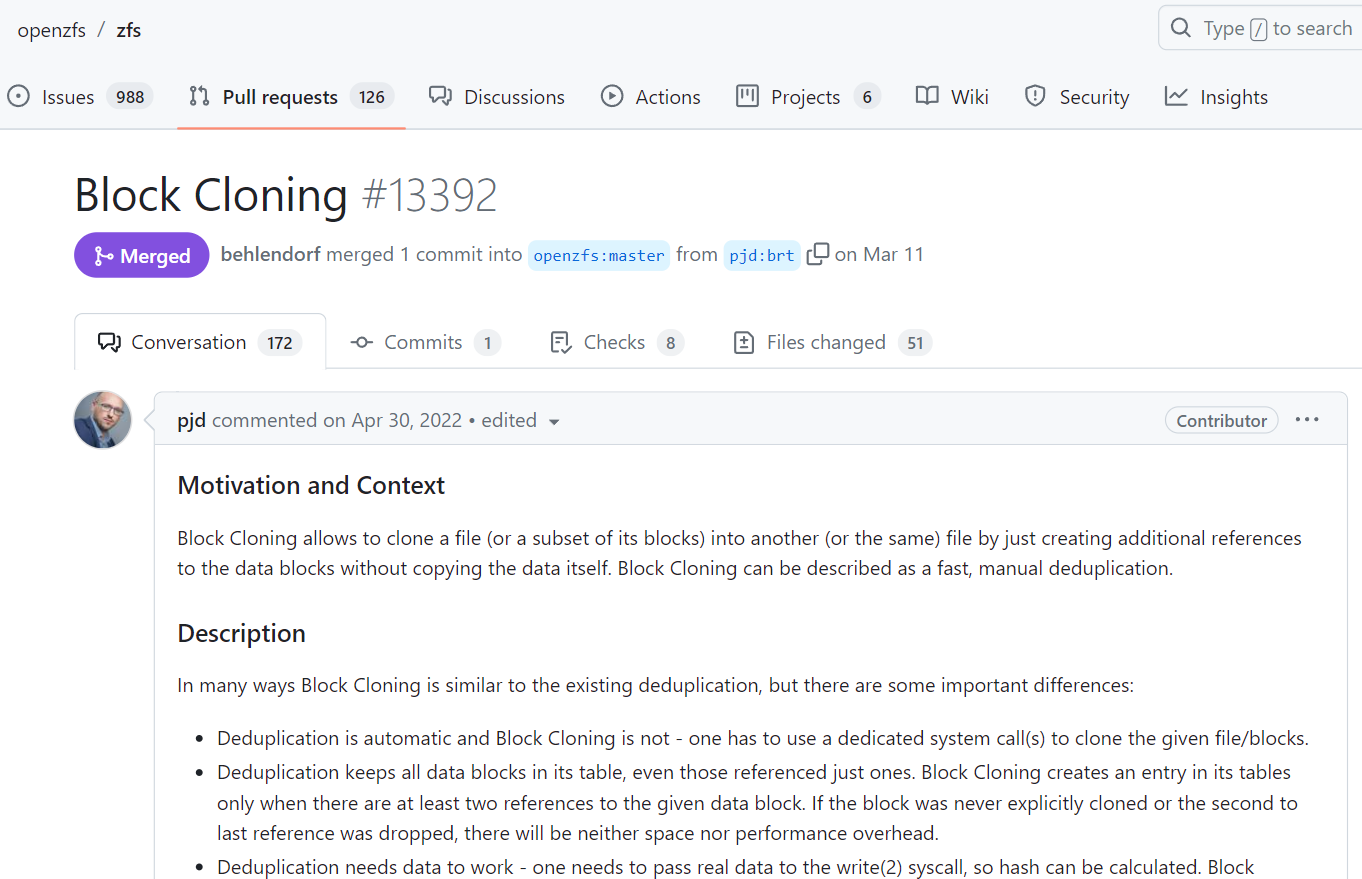Open the Discussions tab

pos(497,97)
